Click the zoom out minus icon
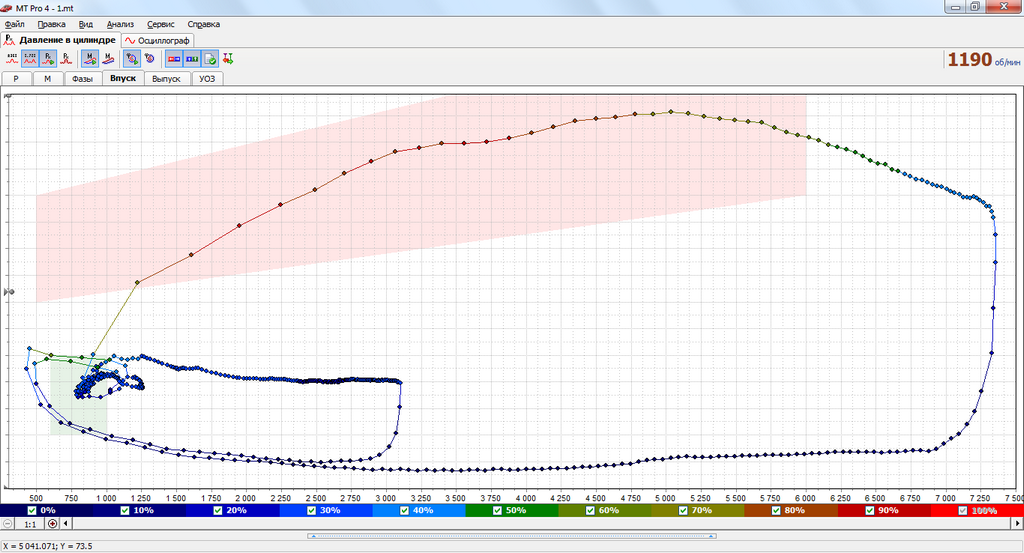Image resolution: width=1024 pixels, height=553 pixels. (x=9, y=524)
